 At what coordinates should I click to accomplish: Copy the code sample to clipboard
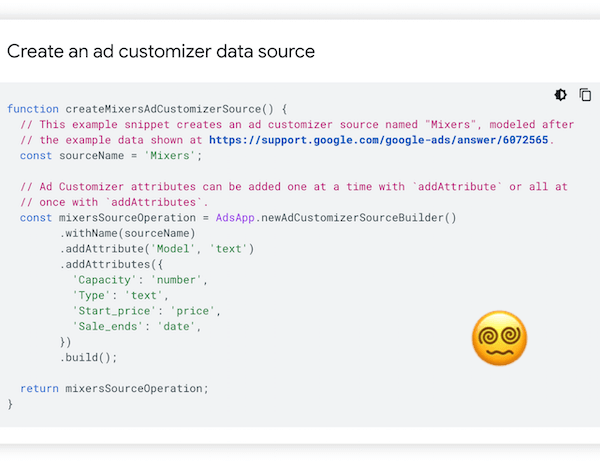(x=585, y=95)
